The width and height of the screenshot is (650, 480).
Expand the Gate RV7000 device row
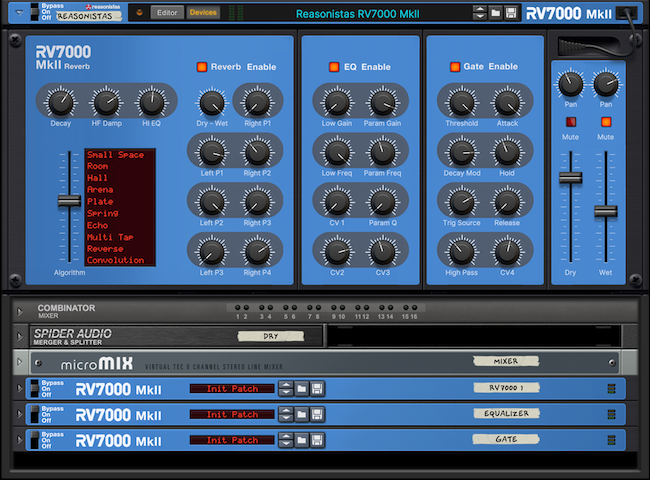pyautogui.click(x=19, y=440)
